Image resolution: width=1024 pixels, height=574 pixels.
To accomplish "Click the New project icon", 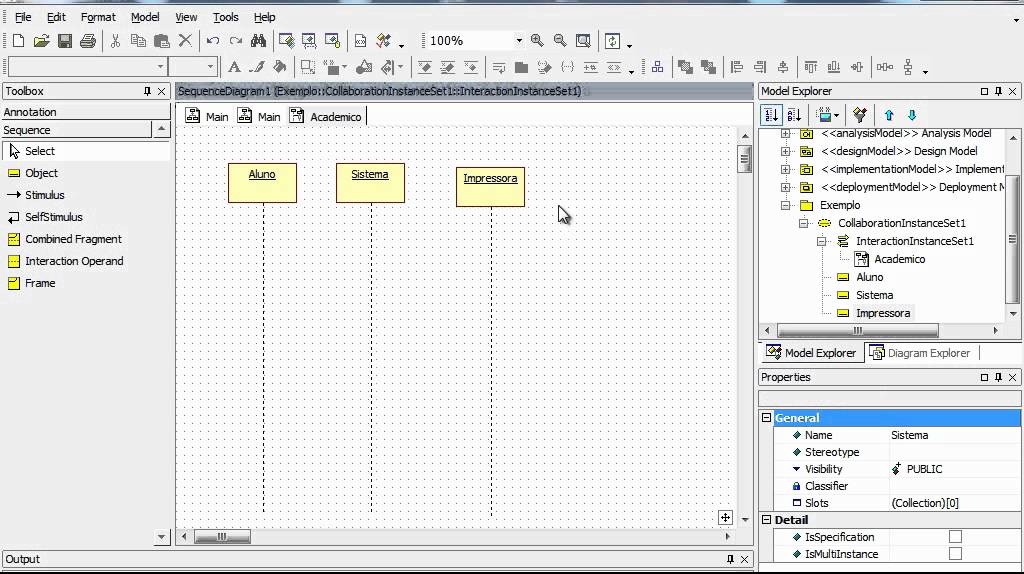I will [x=18, y=41].
